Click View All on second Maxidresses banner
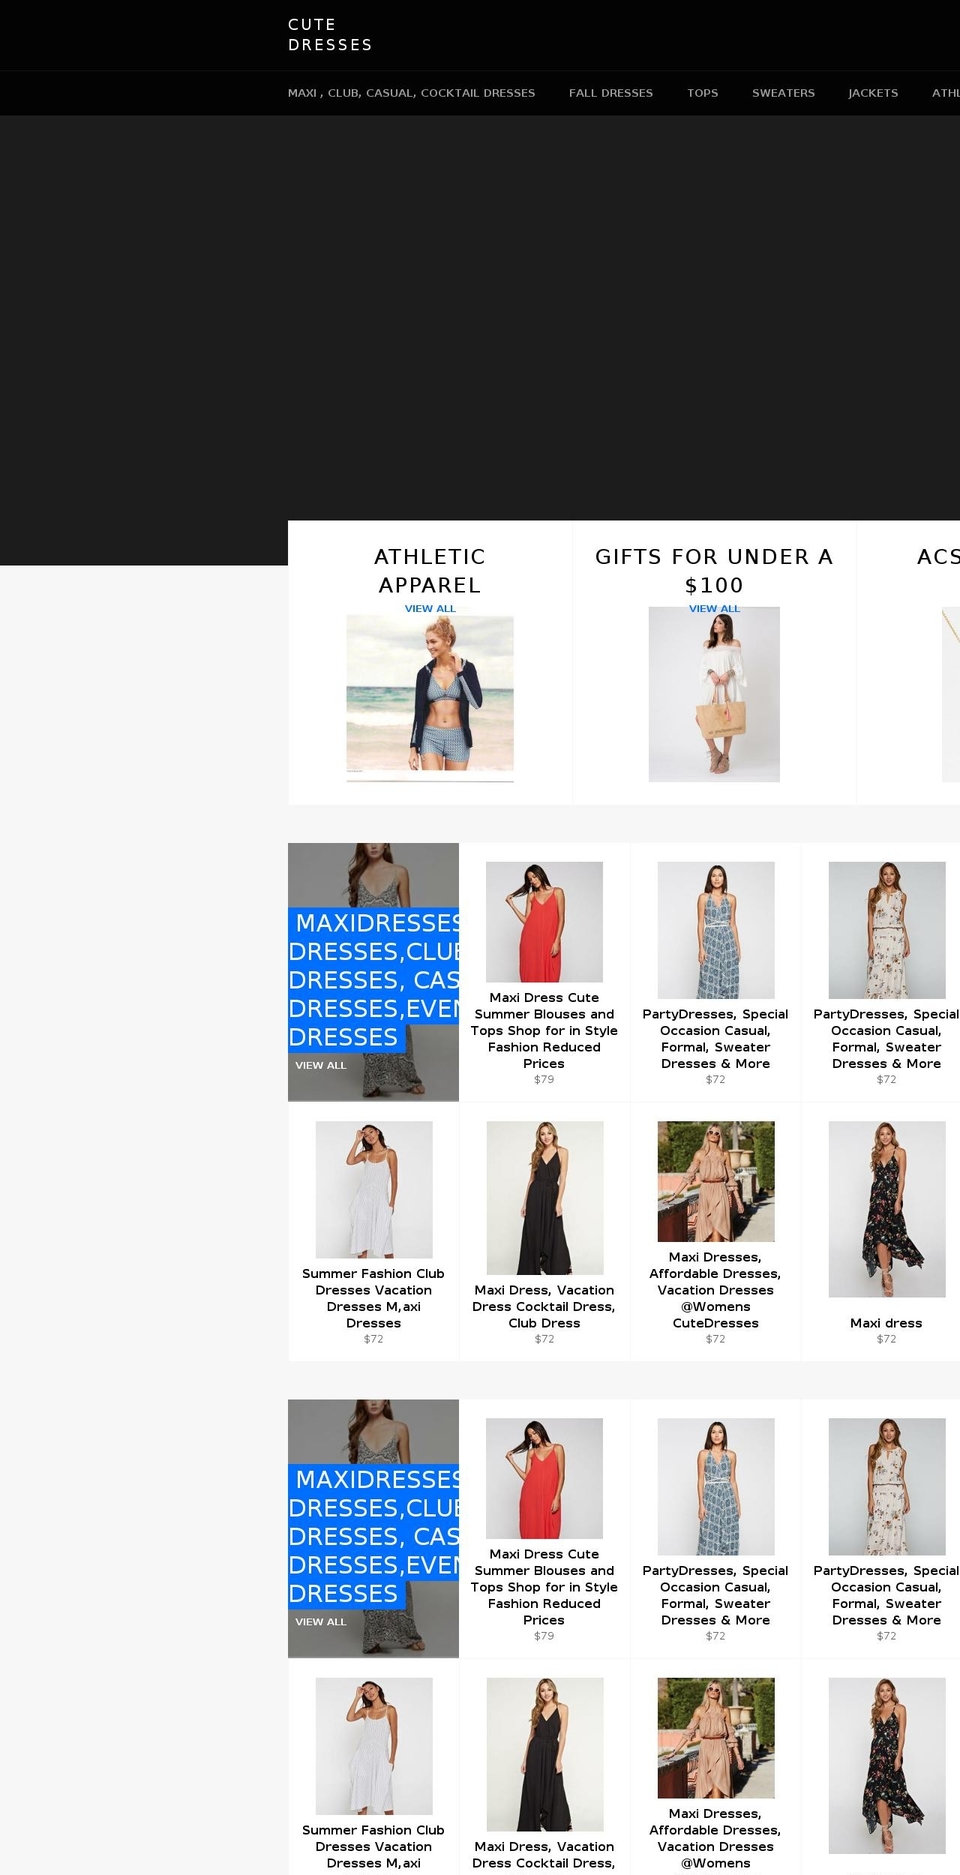Screen dimensions: 960x1875 click(x=321, y=1622)
